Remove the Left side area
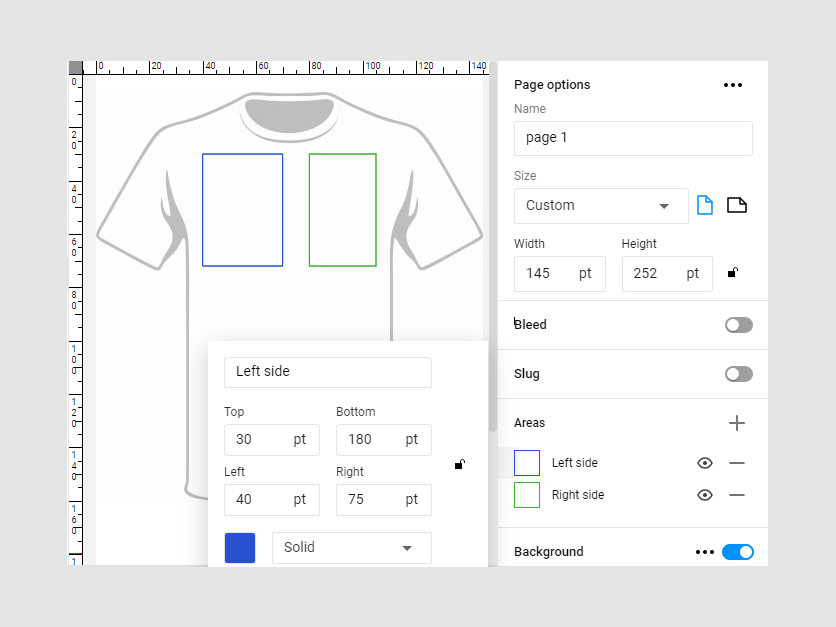836x627 pixels. [737, 463]
